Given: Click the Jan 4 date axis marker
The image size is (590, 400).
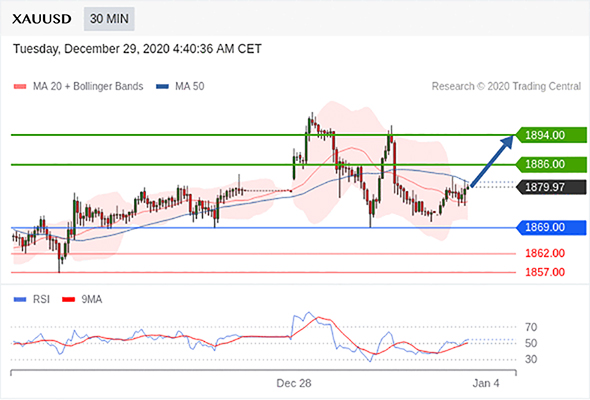Looking at the screenshot, I should point(486,383).
